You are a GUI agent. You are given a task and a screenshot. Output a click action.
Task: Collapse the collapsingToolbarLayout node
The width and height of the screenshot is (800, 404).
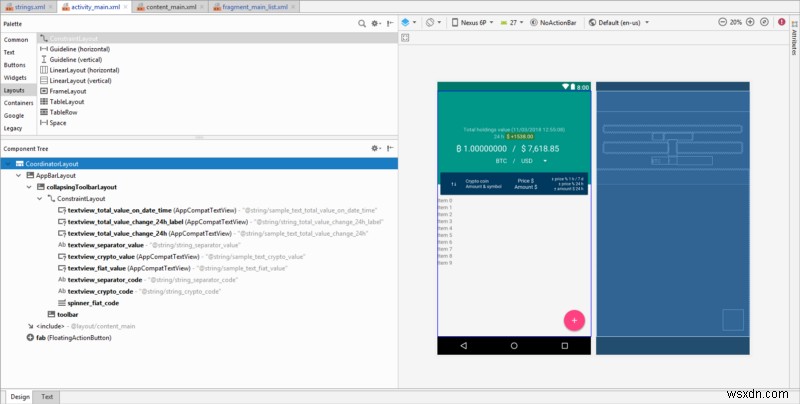tap(29, 187)
